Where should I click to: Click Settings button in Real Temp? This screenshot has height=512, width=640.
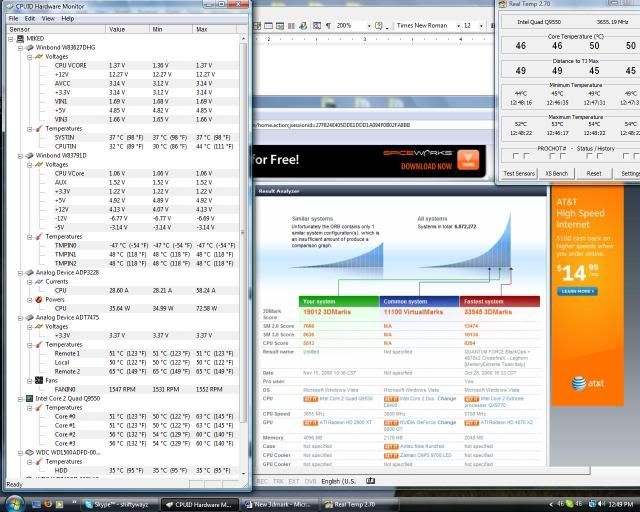629,174
